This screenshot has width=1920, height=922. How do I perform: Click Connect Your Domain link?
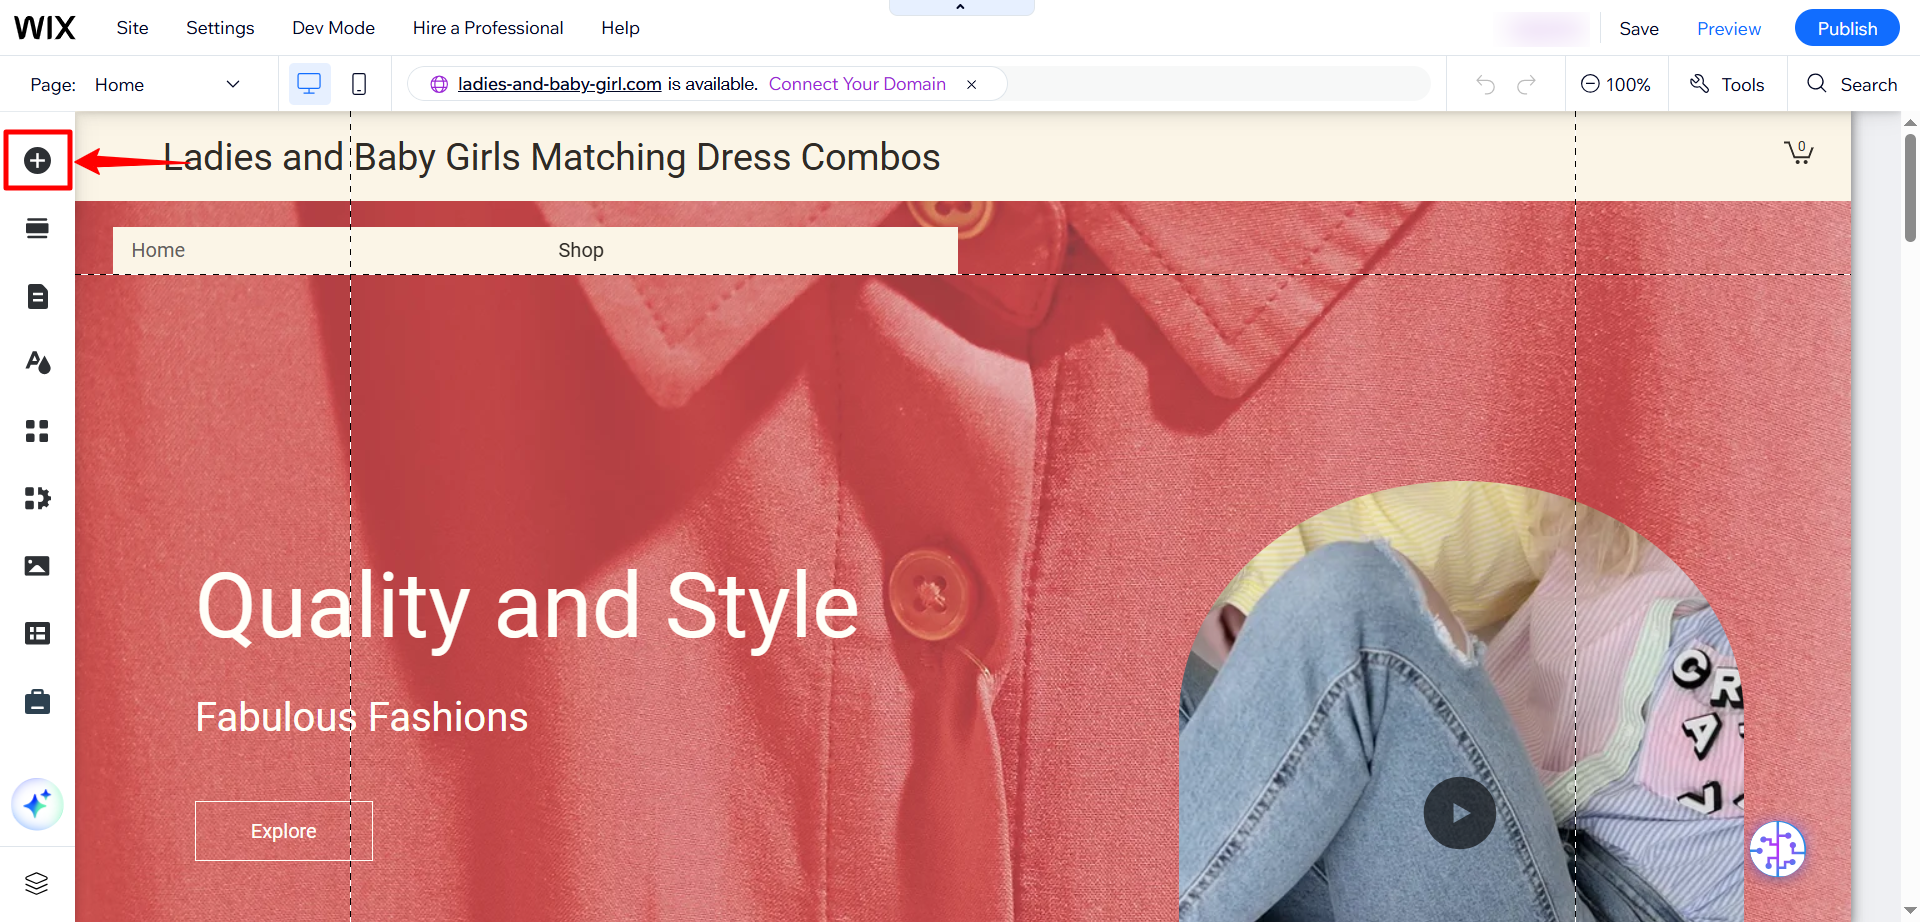[x=857, y=84]
